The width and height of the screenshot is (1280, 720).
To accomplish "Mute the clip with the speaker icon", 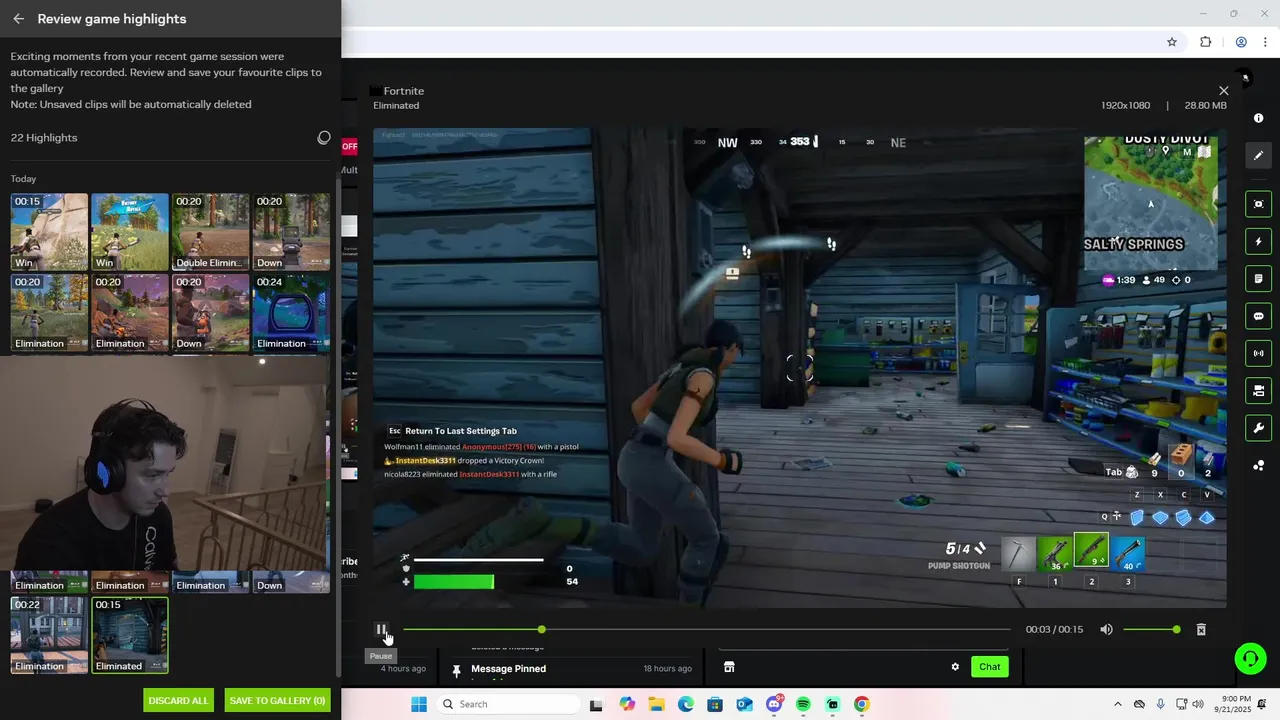I will point(1106,630).
